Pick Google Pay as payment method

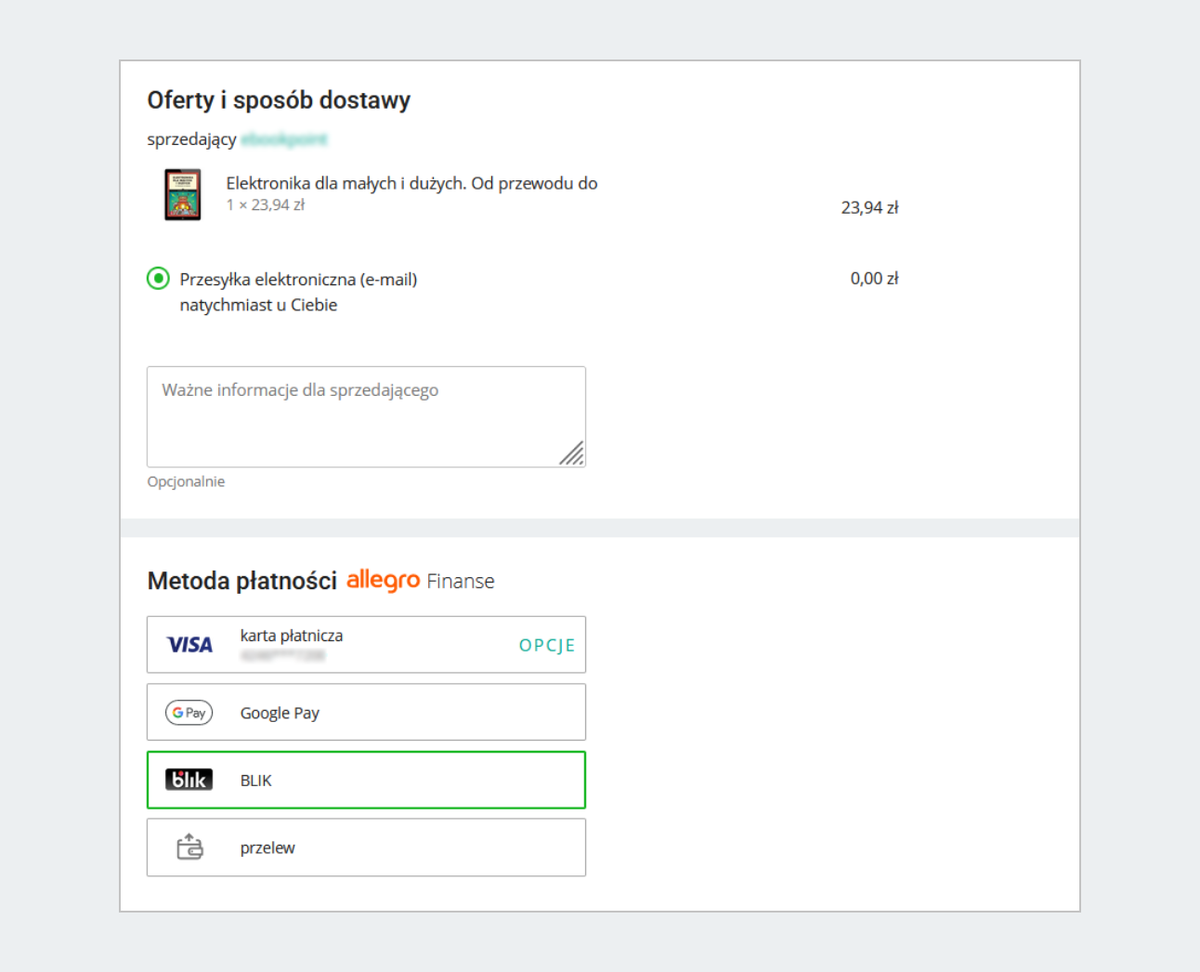(280, 713)
